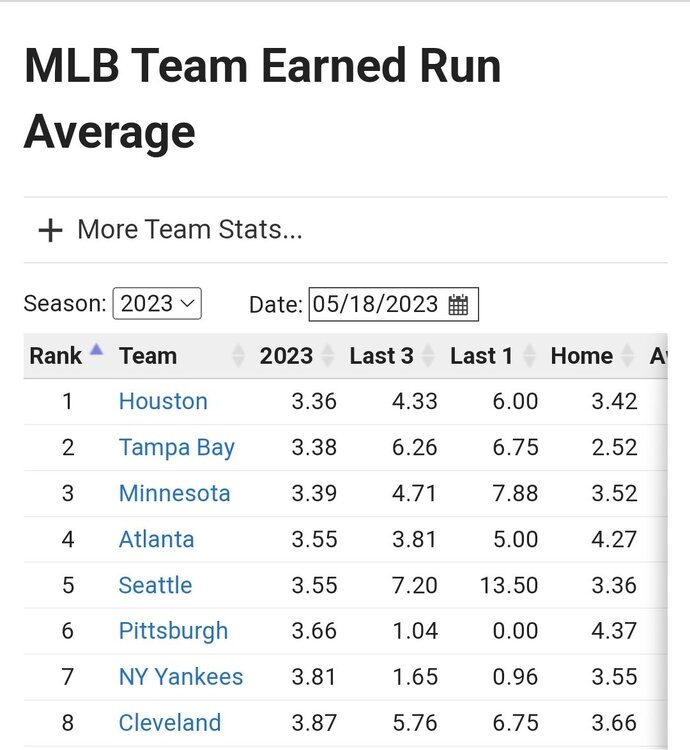Click the Last 3 column sort arrows
The width and height of the screenshot is (690, 750).
click(x=428, y=356)
